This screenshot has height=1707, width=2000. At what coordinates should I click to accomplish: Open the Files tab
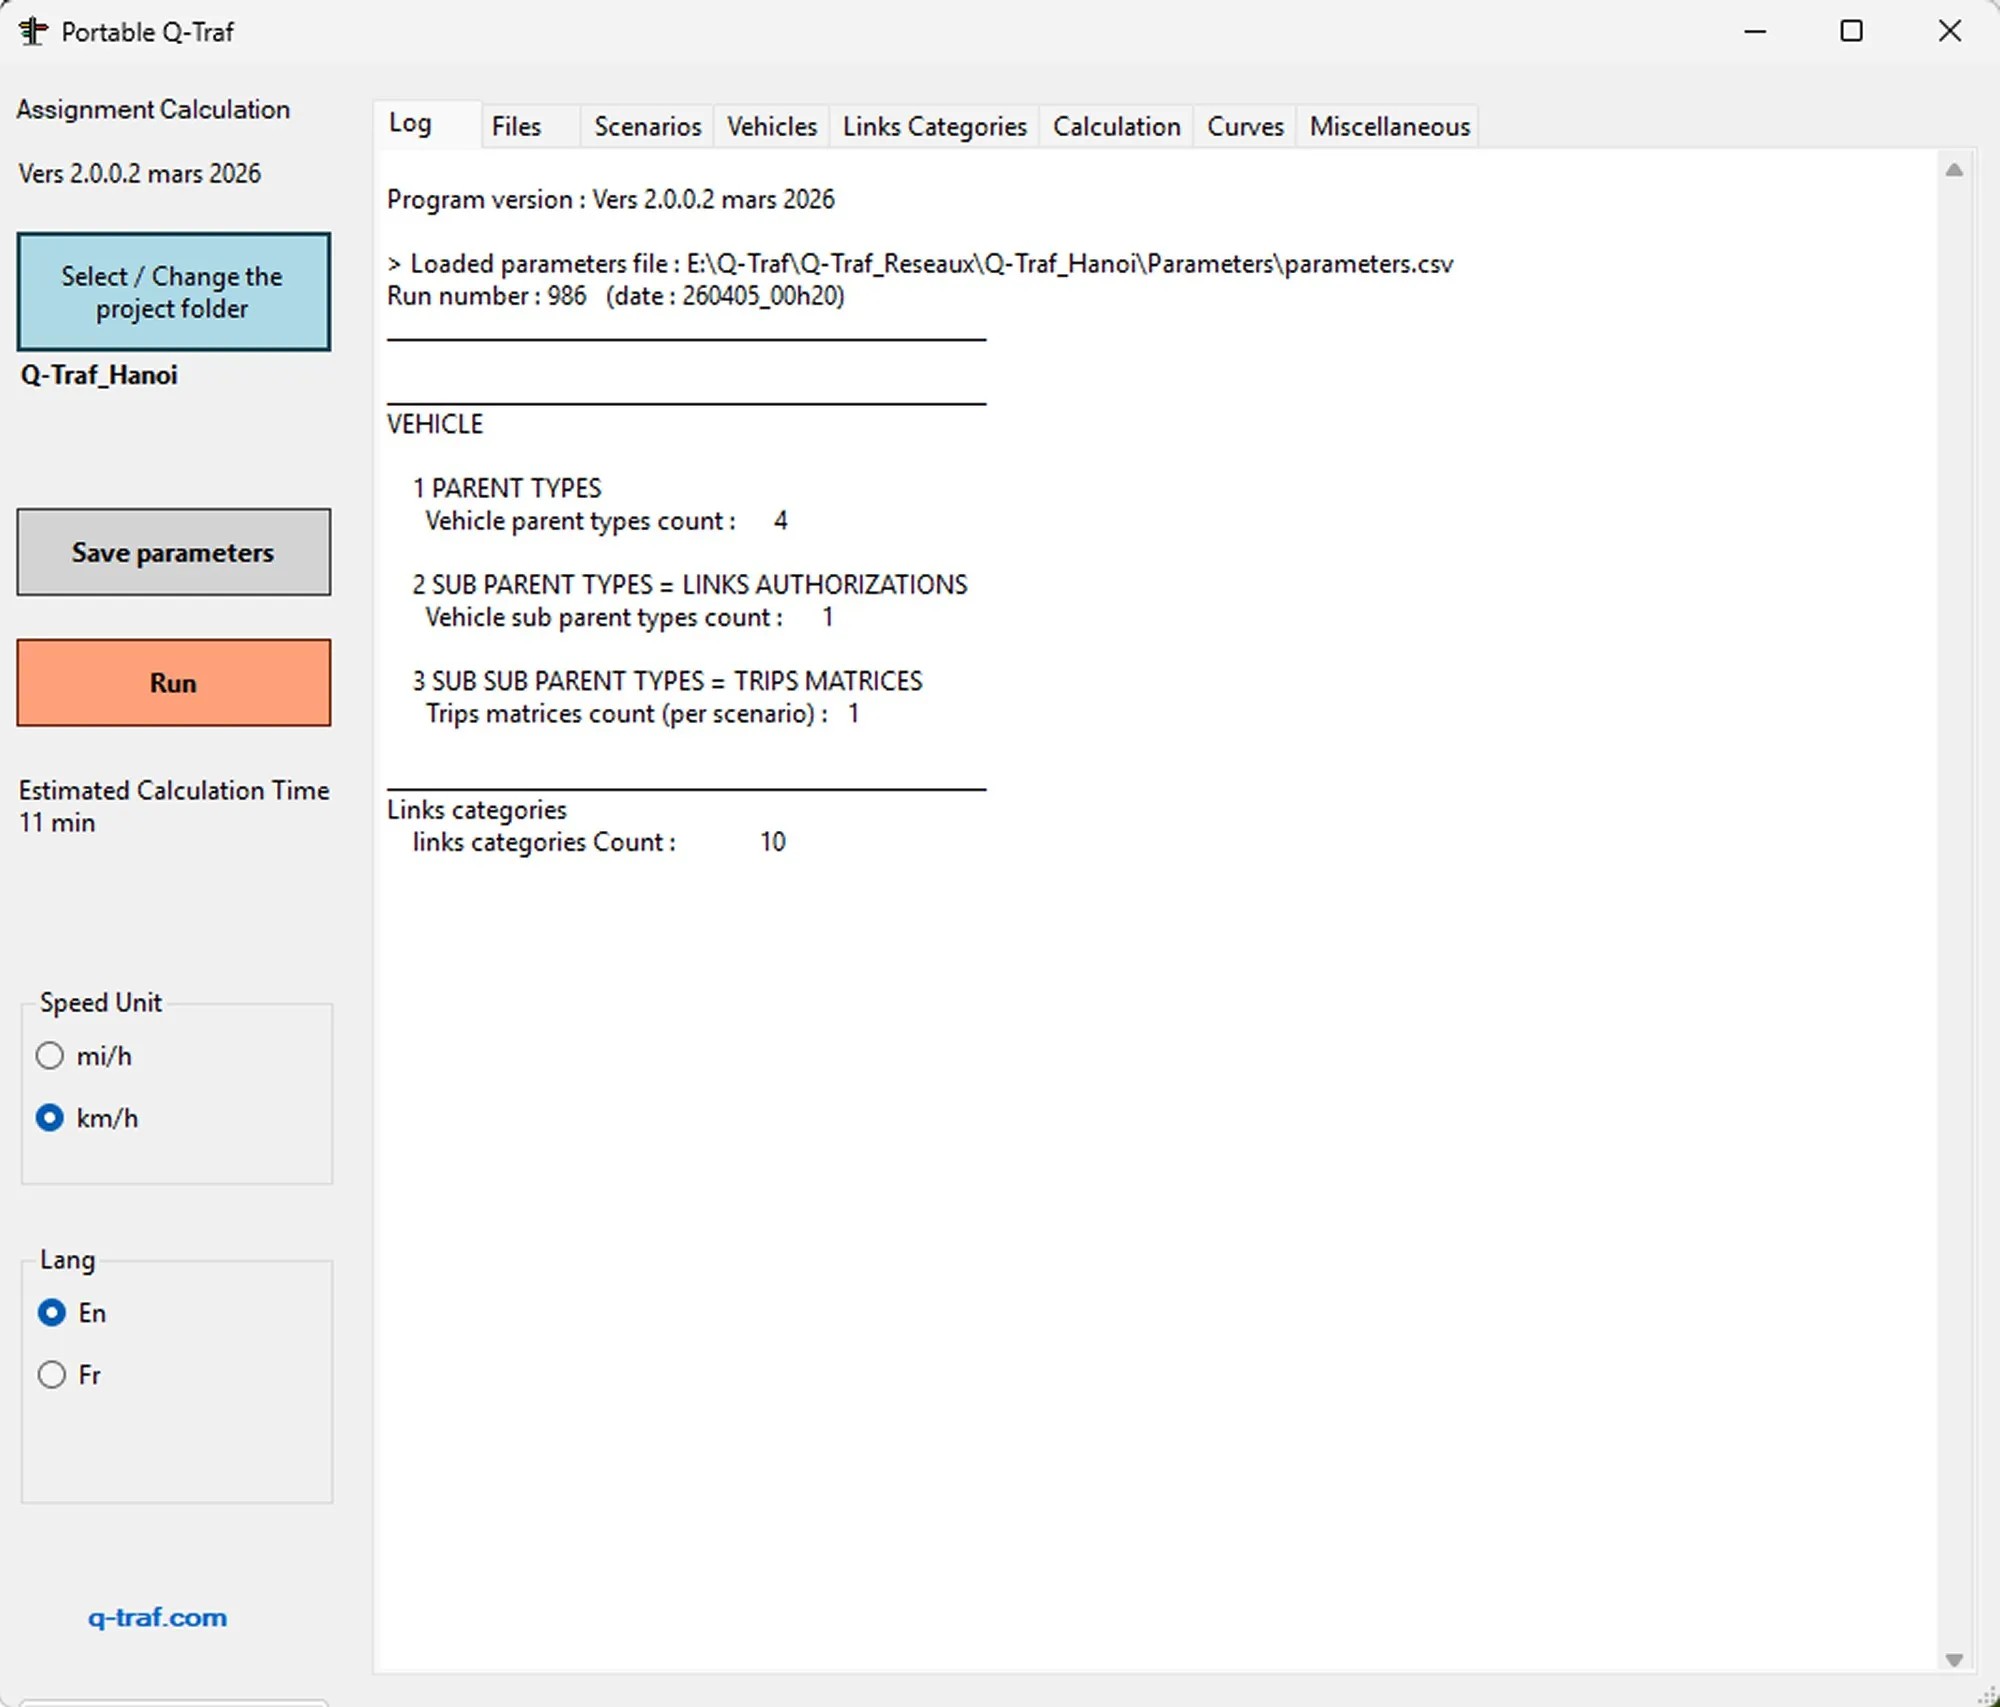coord(516,127)
